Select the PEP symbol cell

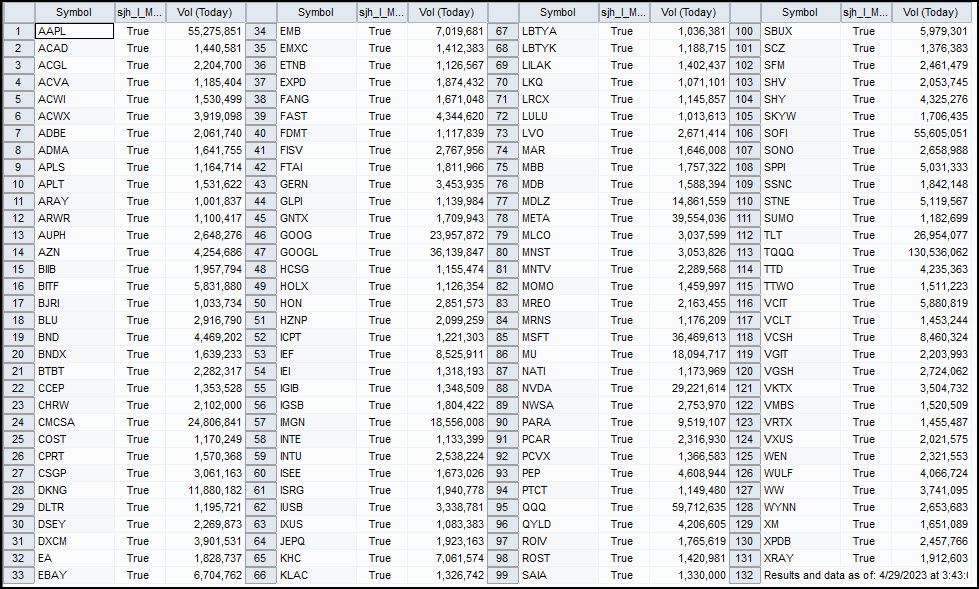pos(559,473)
